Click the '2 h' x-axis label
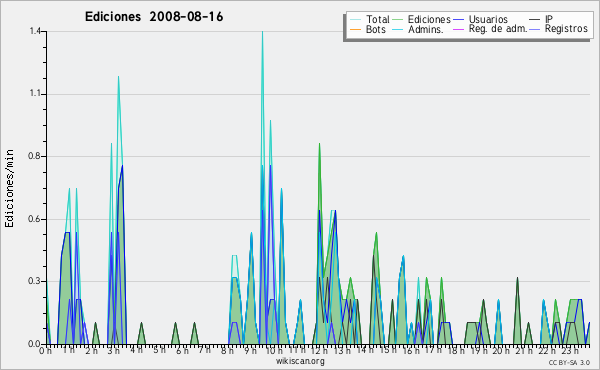This screenshot has height=370, width=600. (91, 350)
